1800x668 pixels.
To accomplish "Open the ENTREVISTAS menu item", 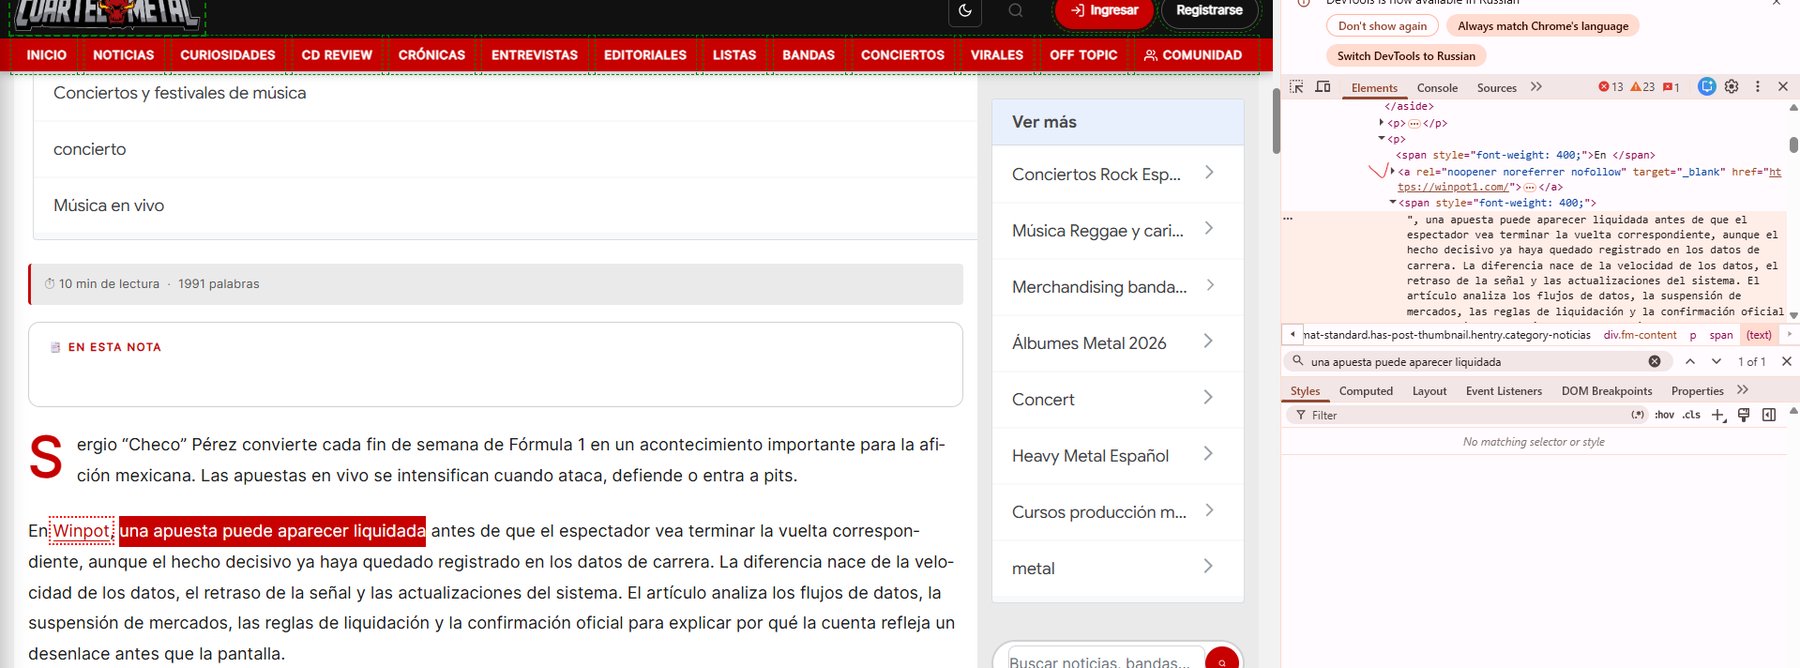I will tap(535, 55).
